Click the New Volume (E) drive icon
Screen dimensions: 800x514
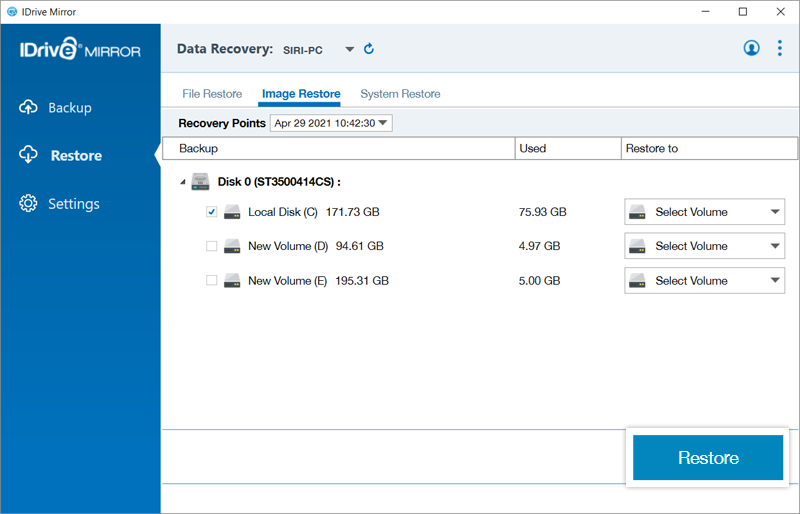click(x=232, y=280)
